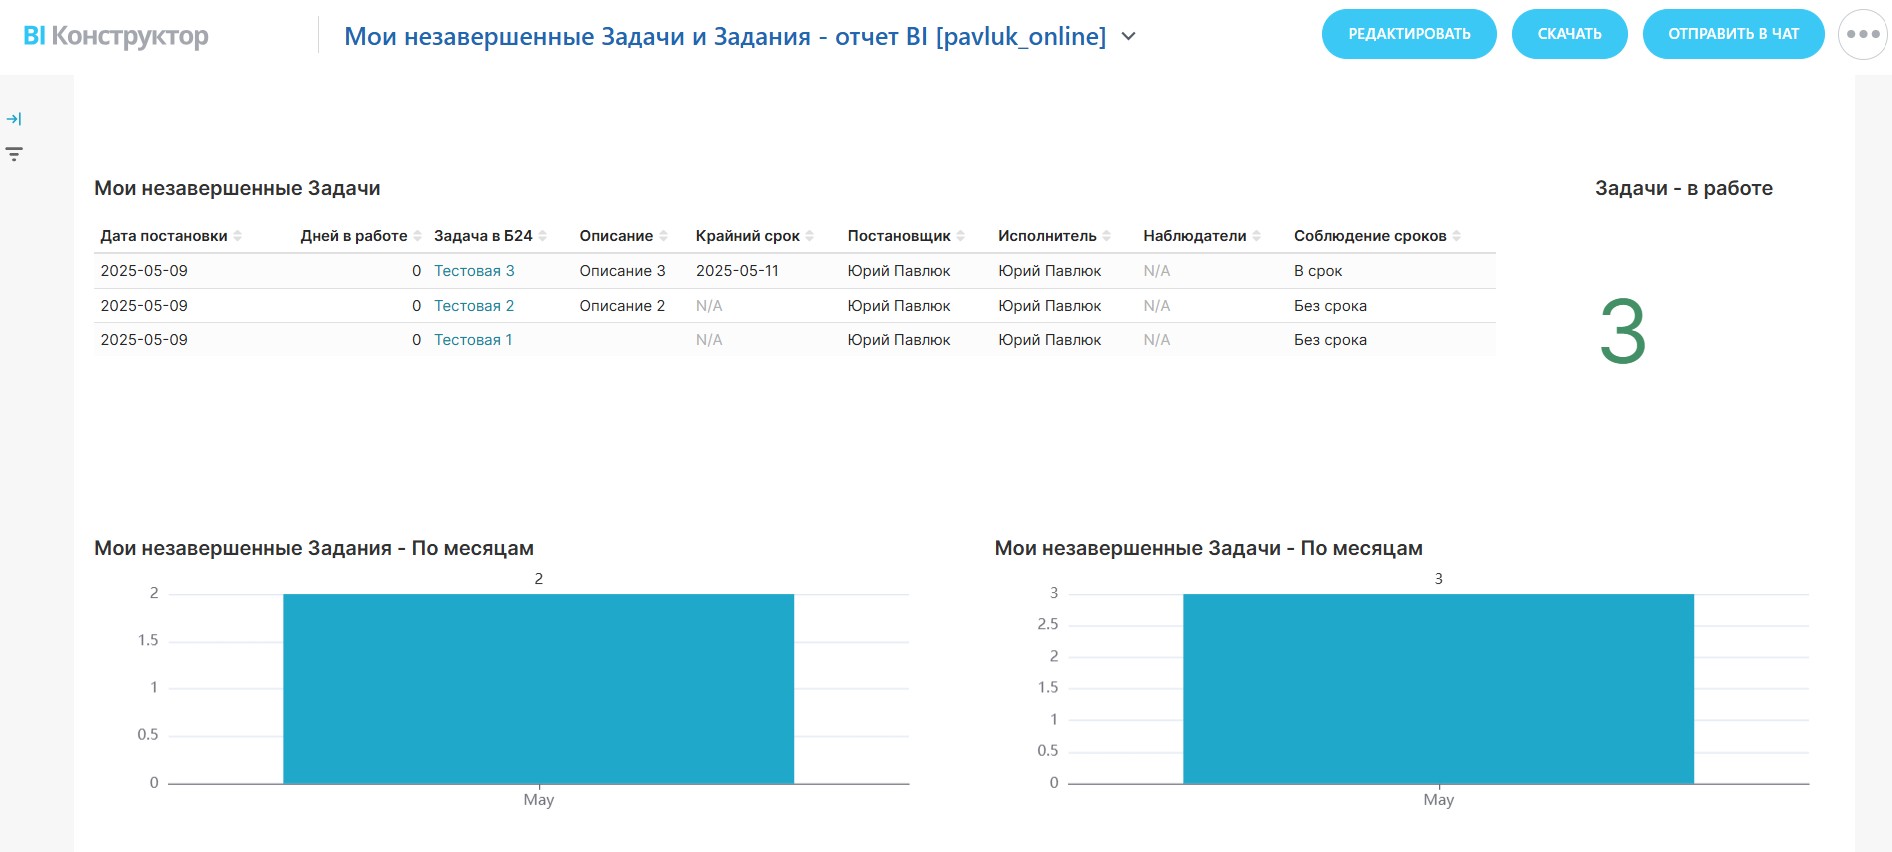Open the Тестовая 3 task link
Image resolution: width=1892 pixels, height=852 pixels.
(474, 271)
